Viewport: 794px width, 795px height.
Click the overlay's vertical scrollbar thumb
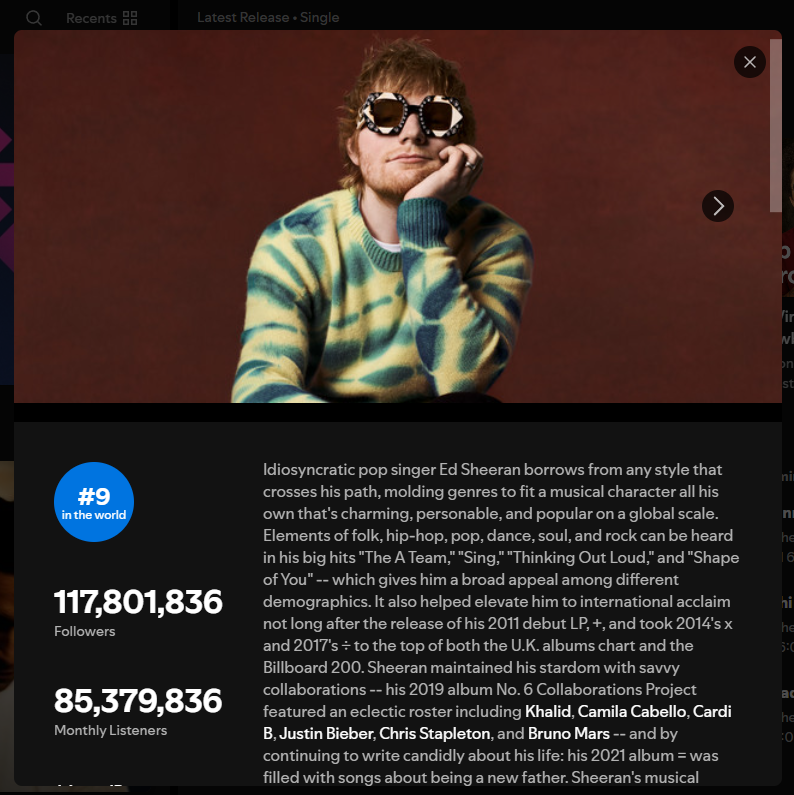click(x=775, y=125)
